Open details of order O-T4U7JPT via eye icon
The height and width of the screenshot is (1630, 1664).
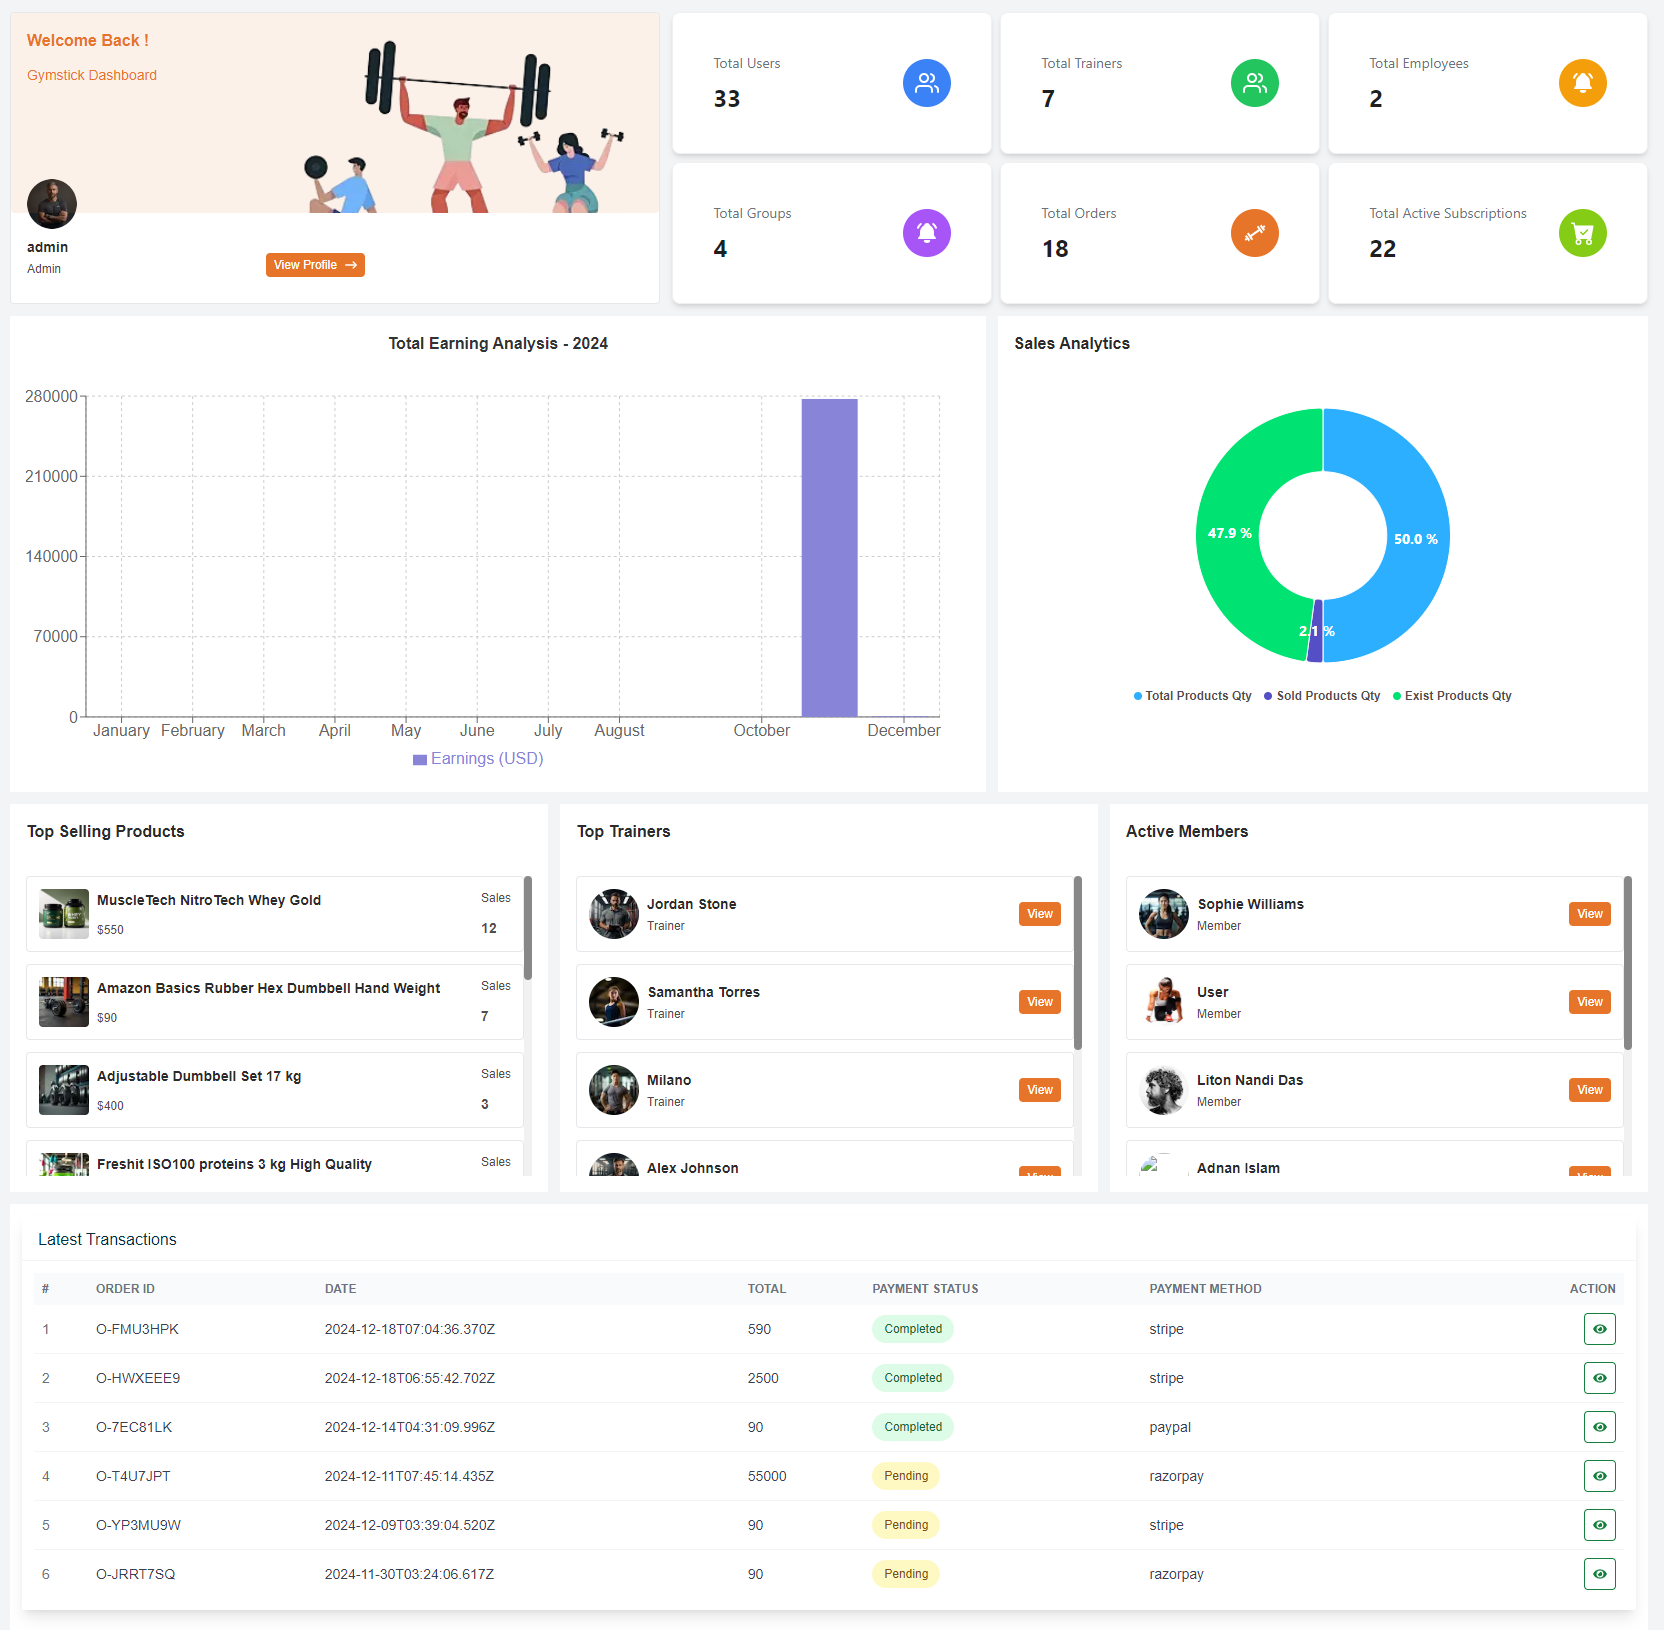click(1599, 1476)
